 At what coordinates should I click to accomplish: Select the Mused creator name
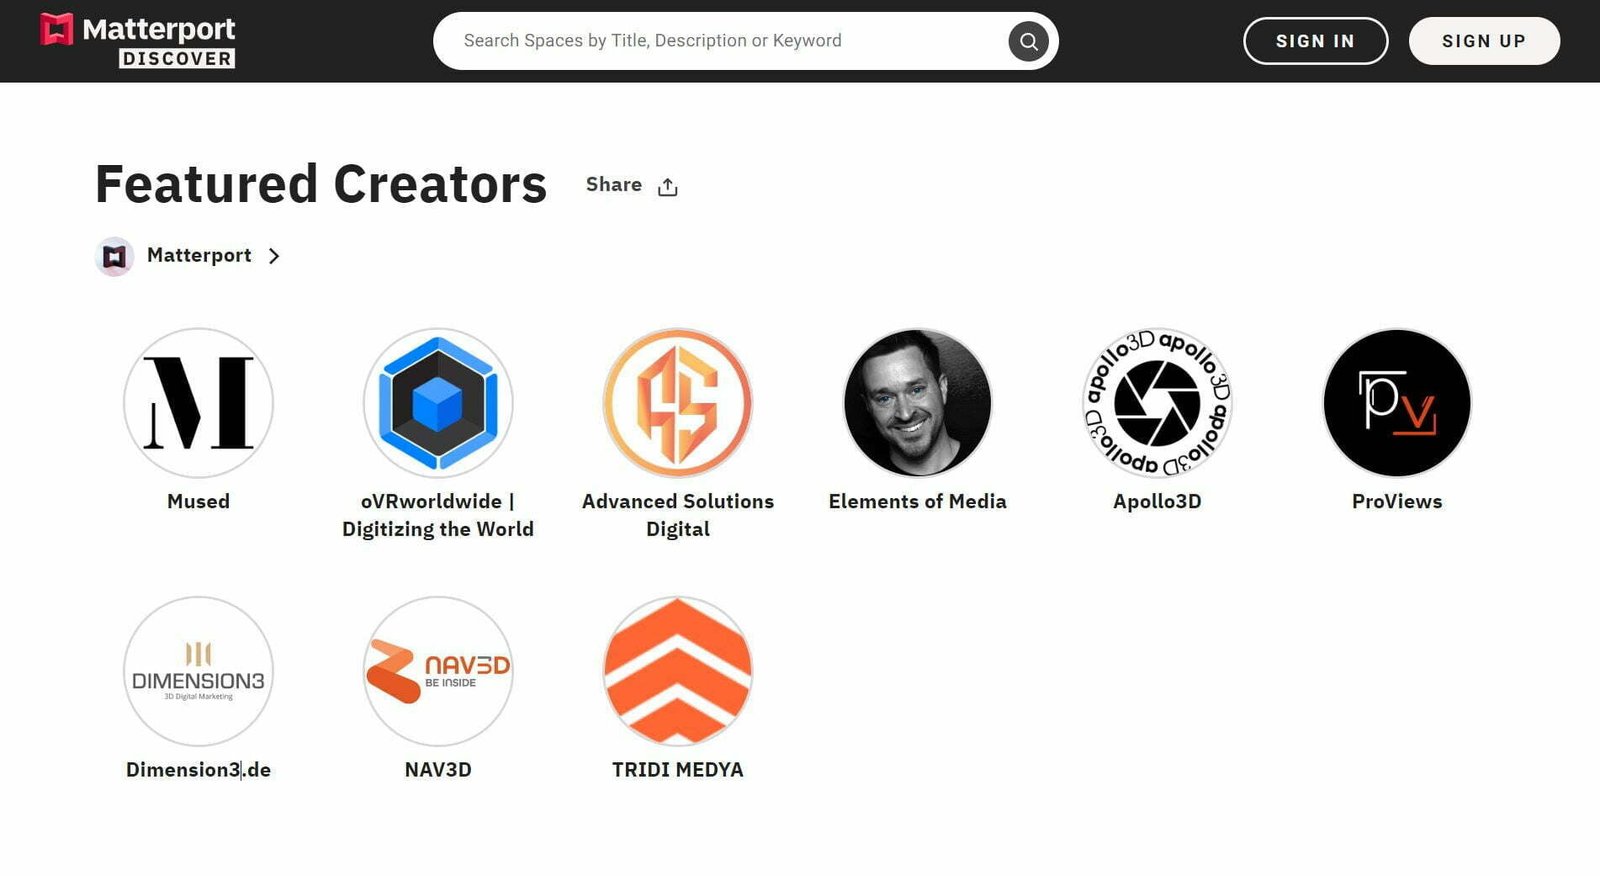pyautogui.click(x=198, y=501)
